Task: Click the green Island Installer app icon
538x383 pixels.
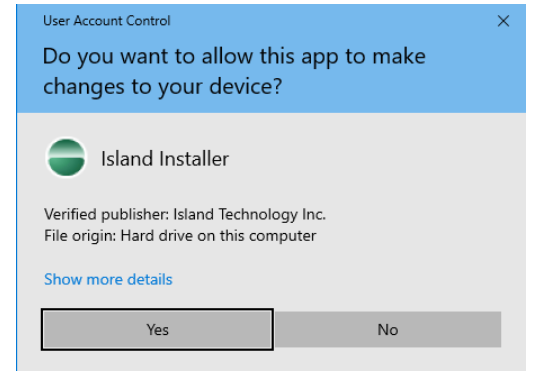Action: 66,158
